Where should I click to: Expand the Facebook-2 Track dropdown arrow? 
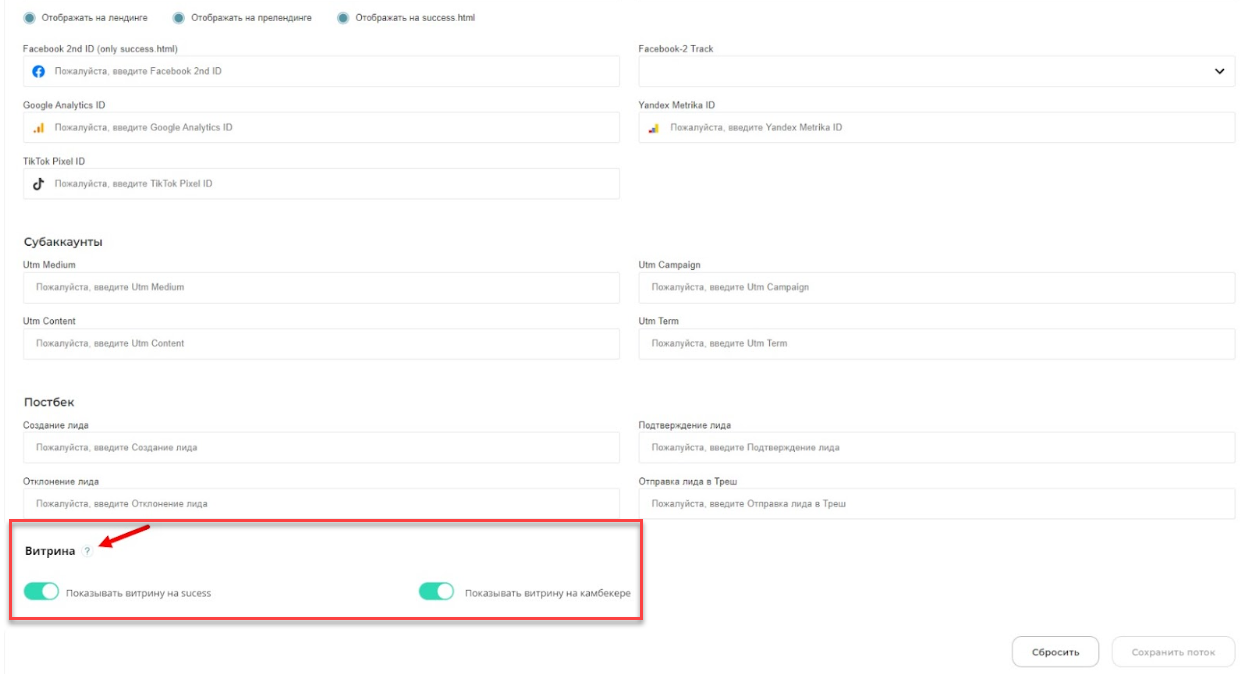click(x=1219, y=72)
